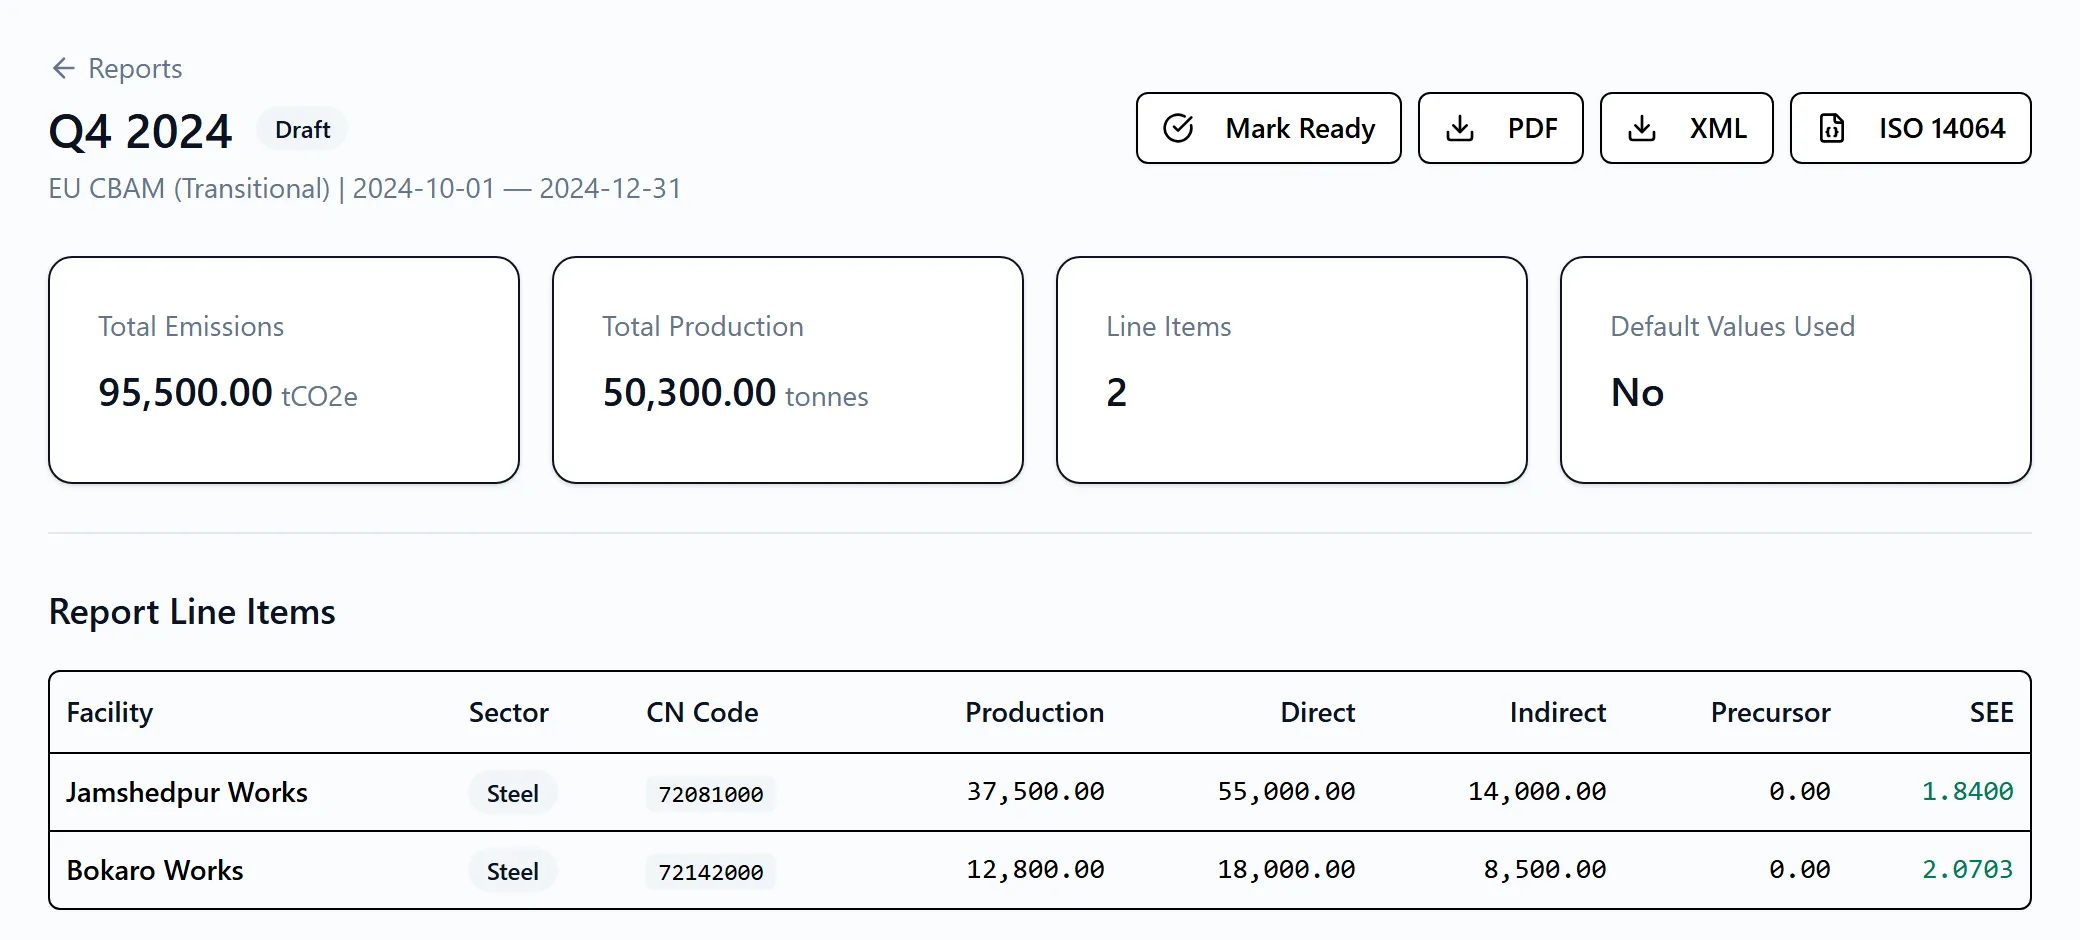Image resolution: width=2080 pixels, height=940 pixels.
Task: Click the Precursor column header
Action: click(x=1771, y=712)
